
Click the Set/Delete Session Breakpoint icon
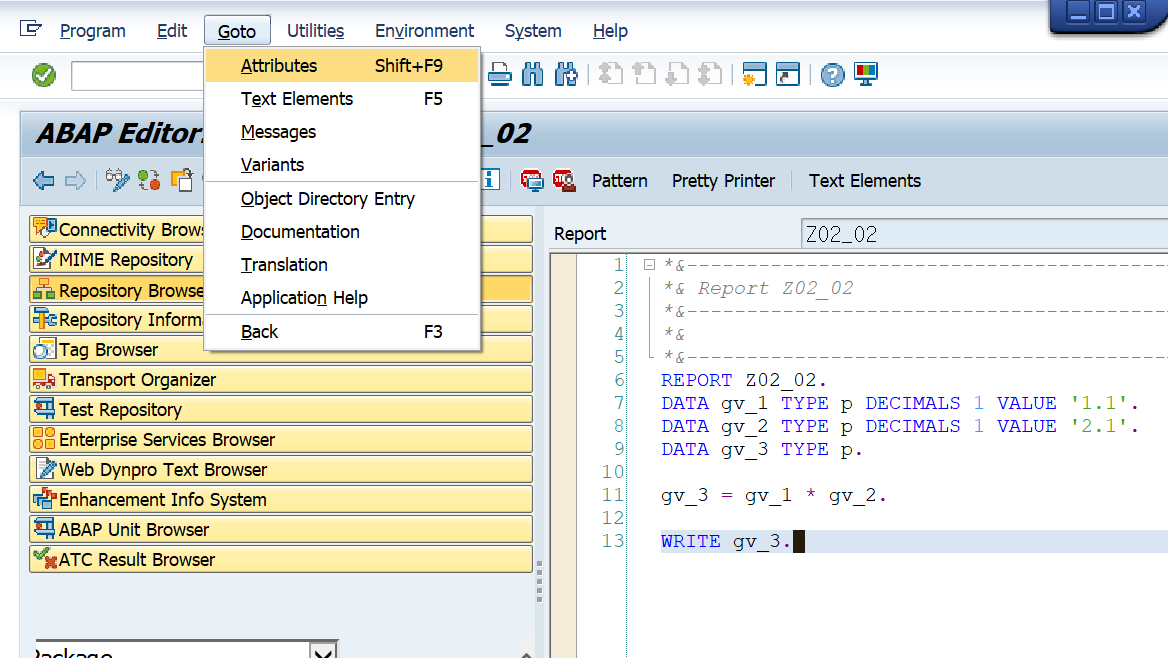click(532, 180)
